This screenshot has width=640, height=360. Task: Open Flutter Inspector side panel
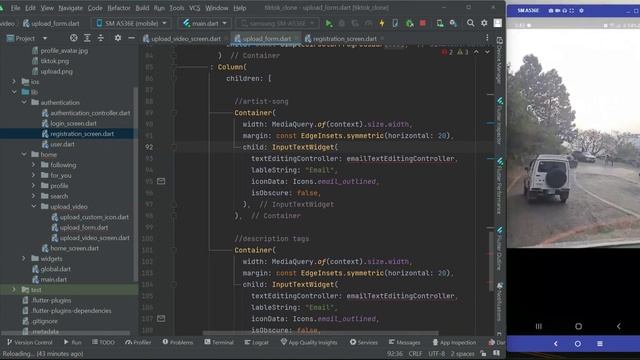pyautogui.click(x=500, y=120)
